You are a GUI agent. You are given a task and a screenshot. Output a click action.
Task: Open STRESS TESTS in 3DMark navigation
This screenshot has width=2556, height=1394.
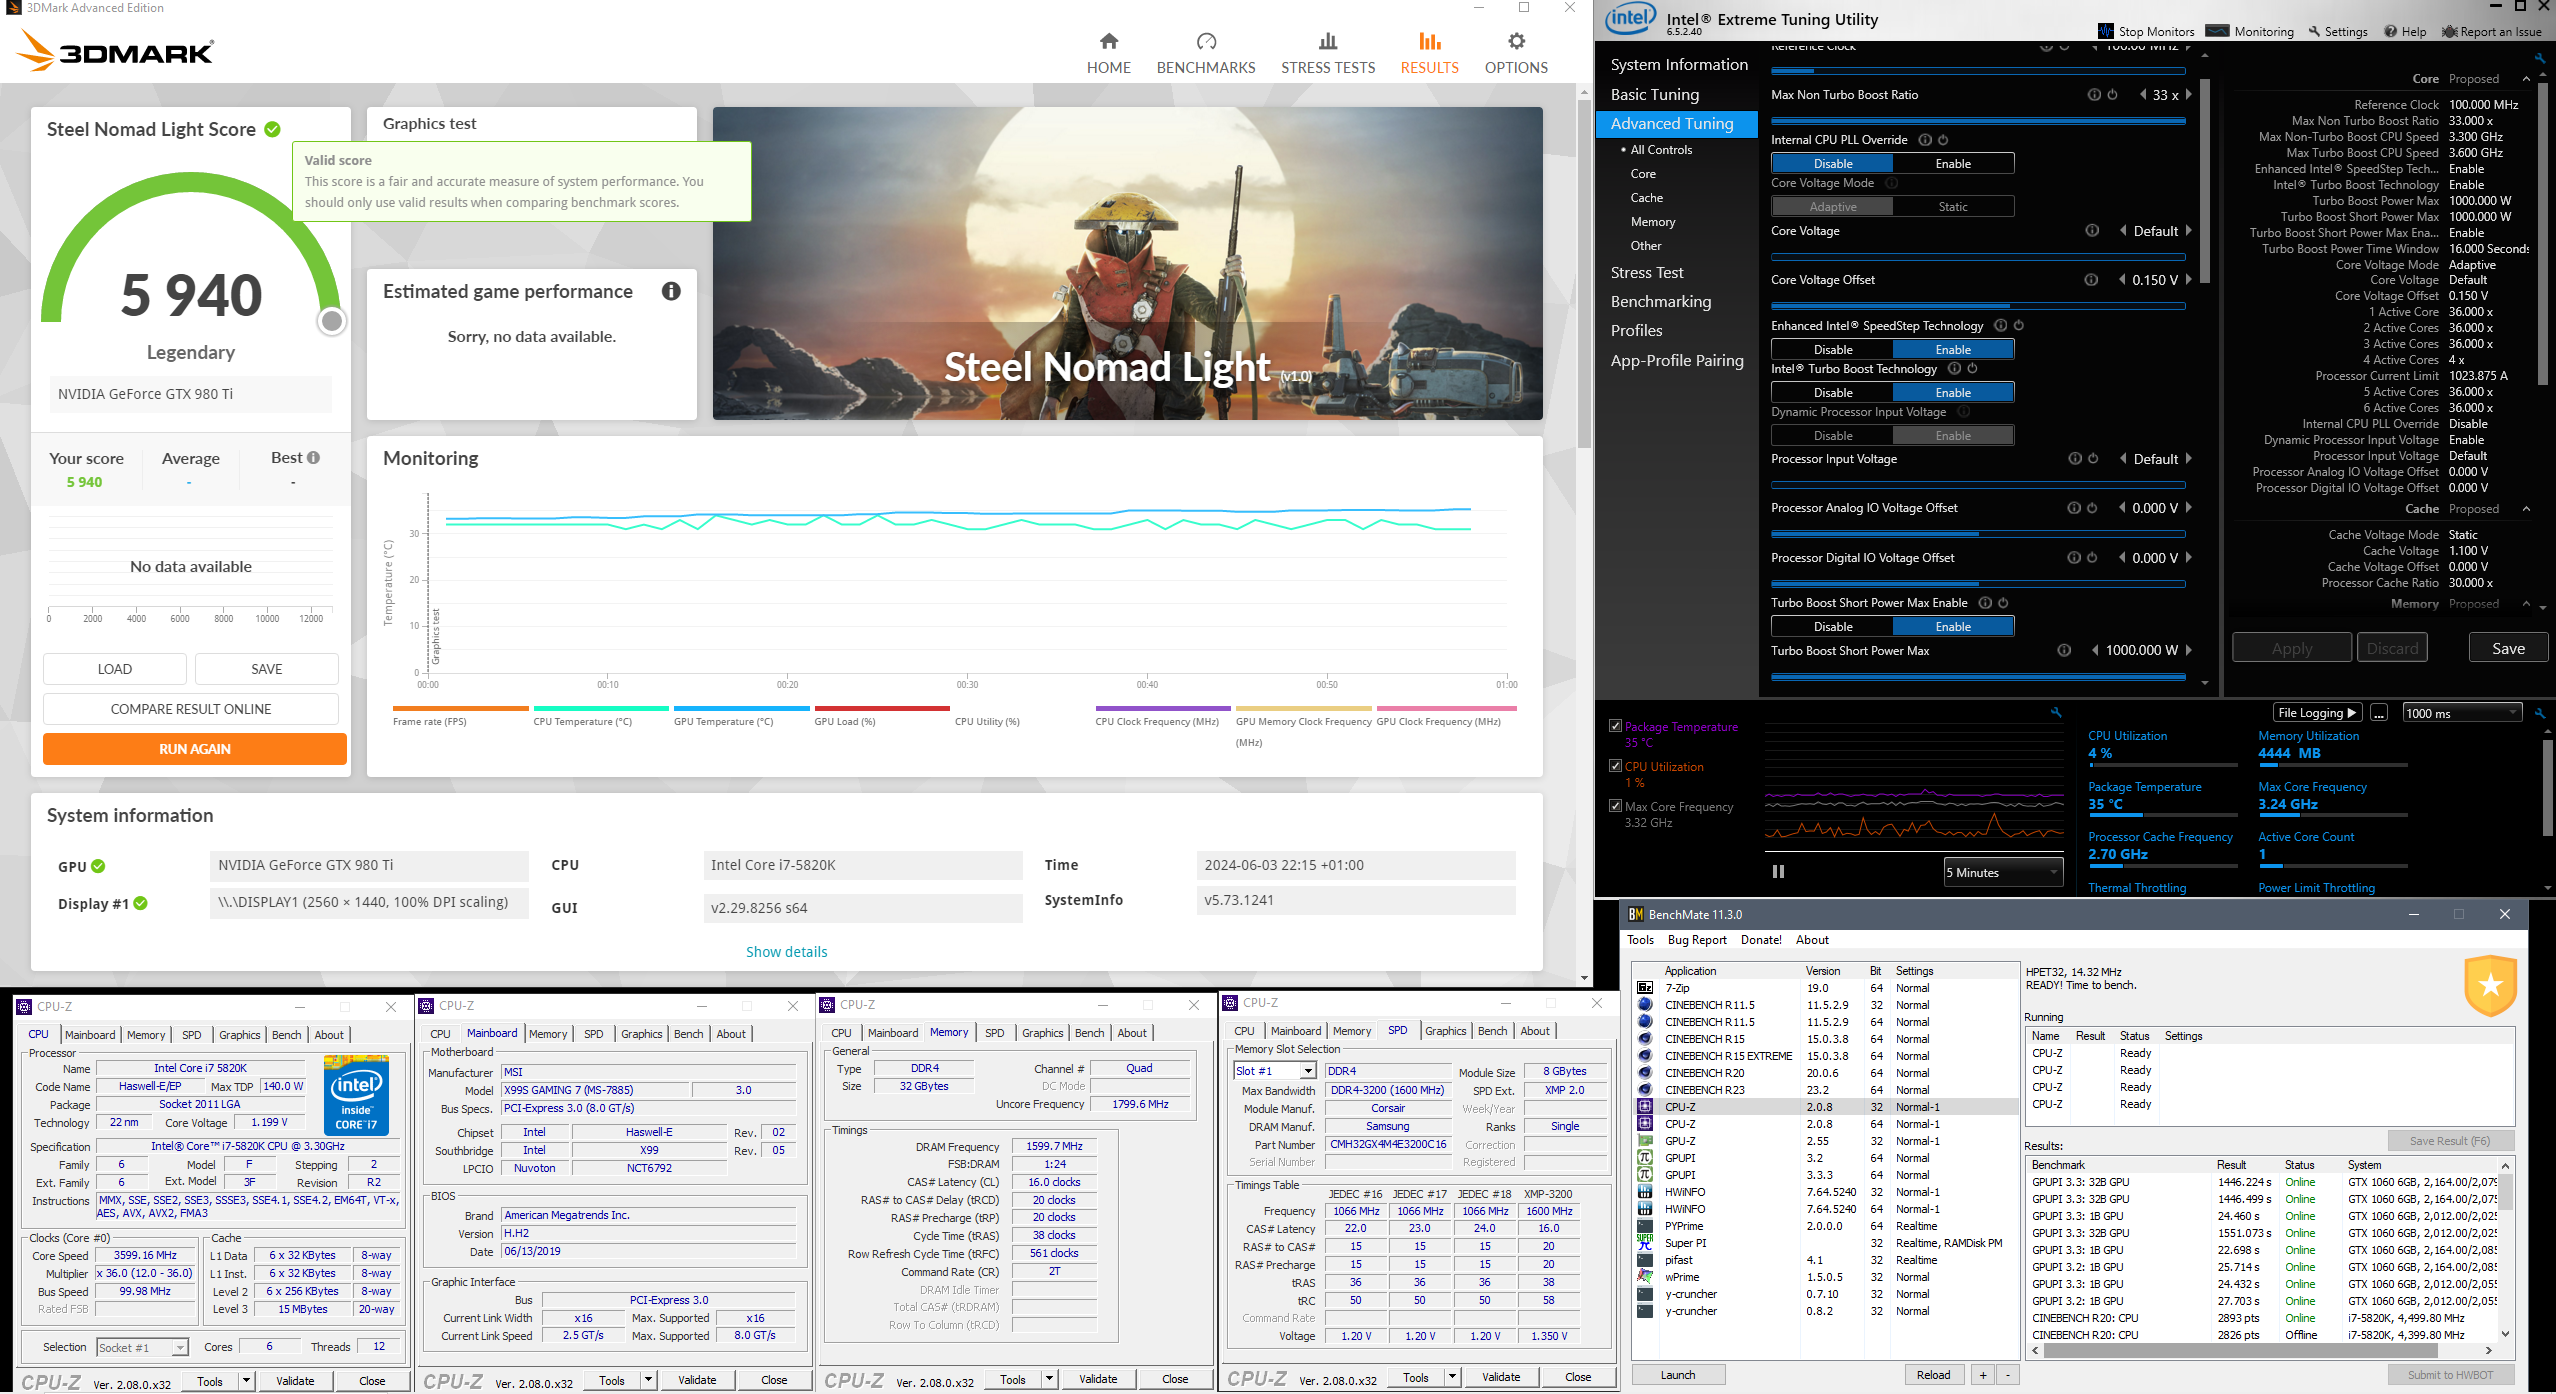click(1328, 54)
